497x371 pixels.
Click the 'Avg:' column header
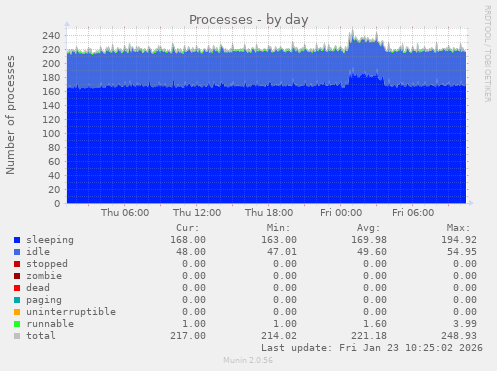point(368,228)
